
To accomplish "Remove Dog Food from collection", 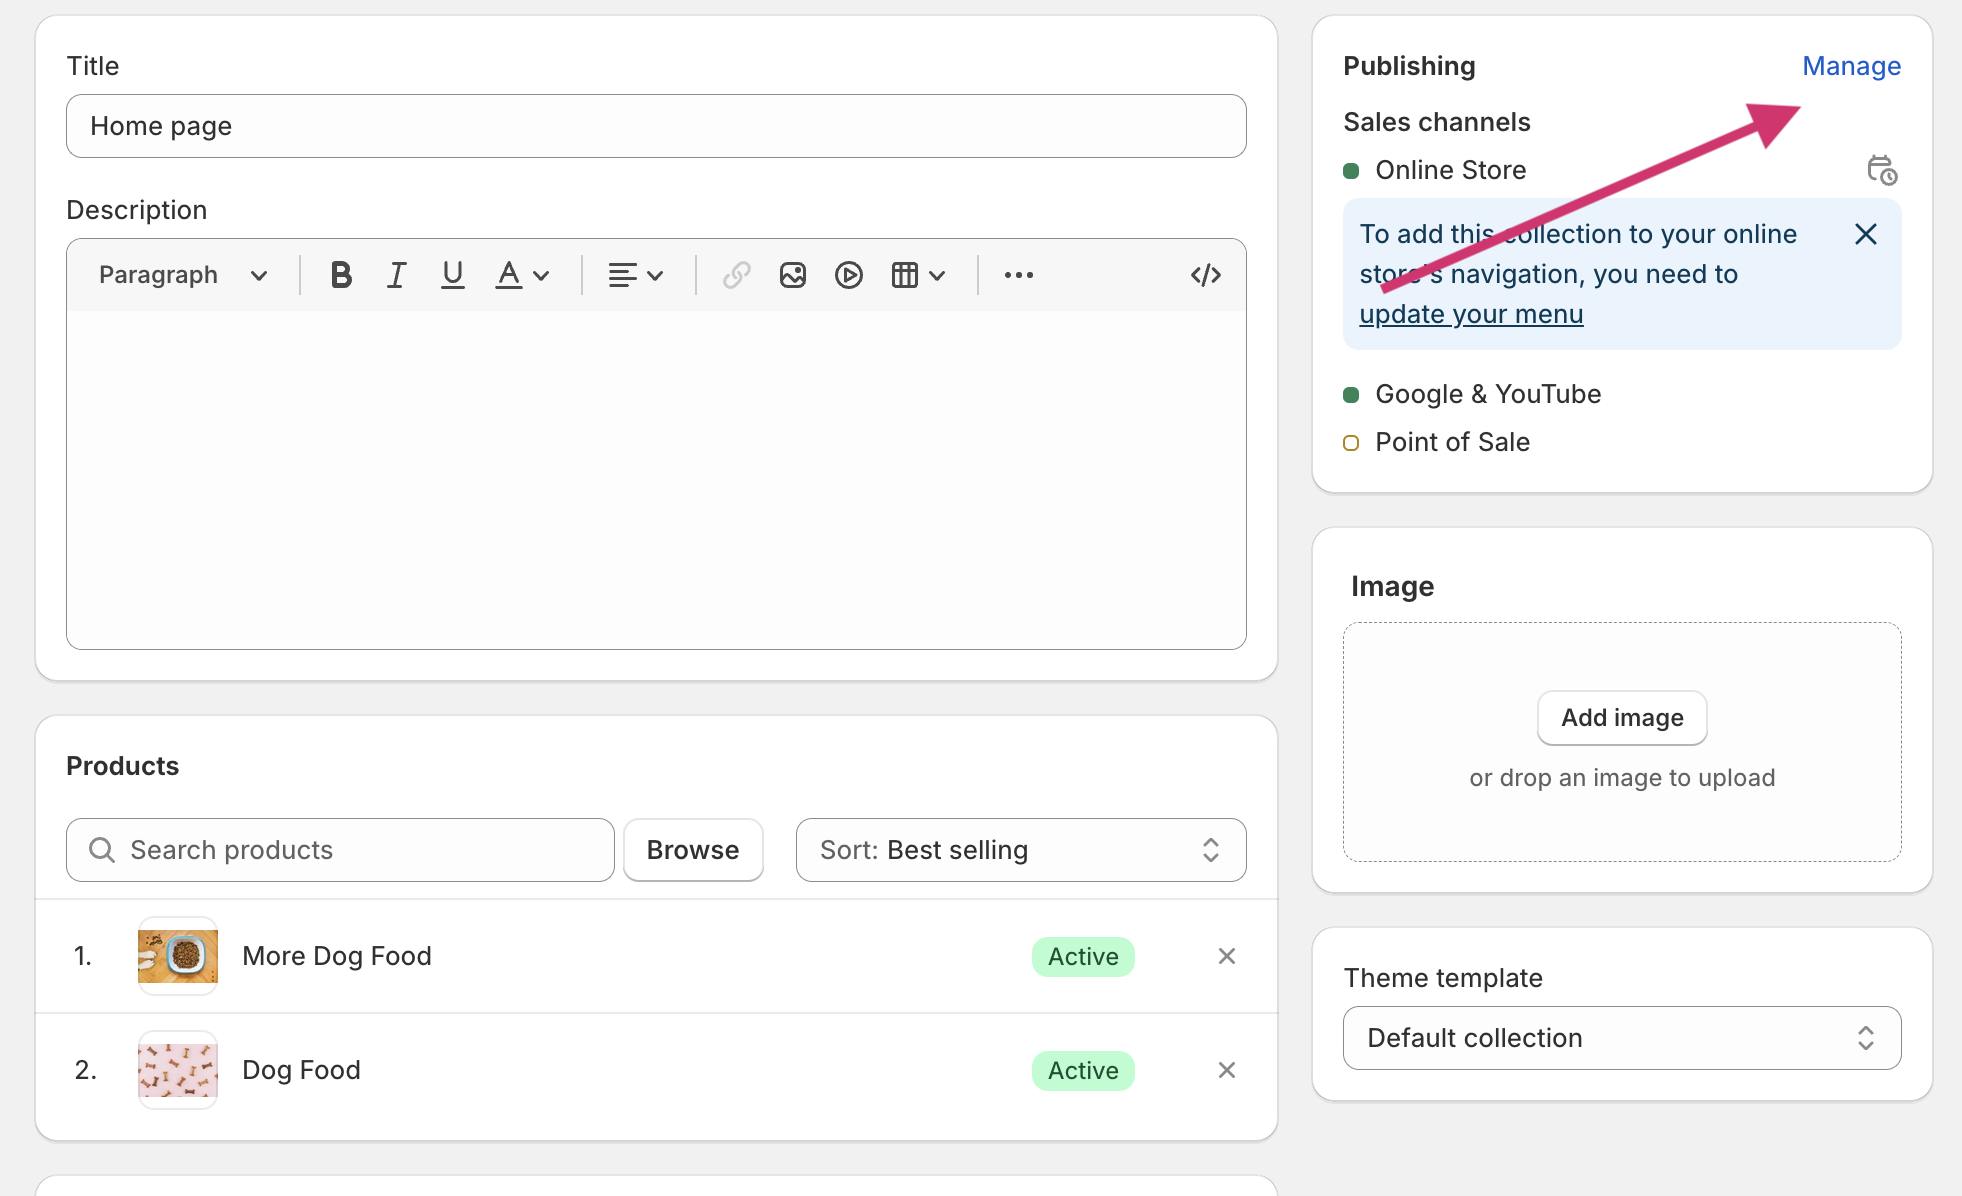I will (1227, 1070).
